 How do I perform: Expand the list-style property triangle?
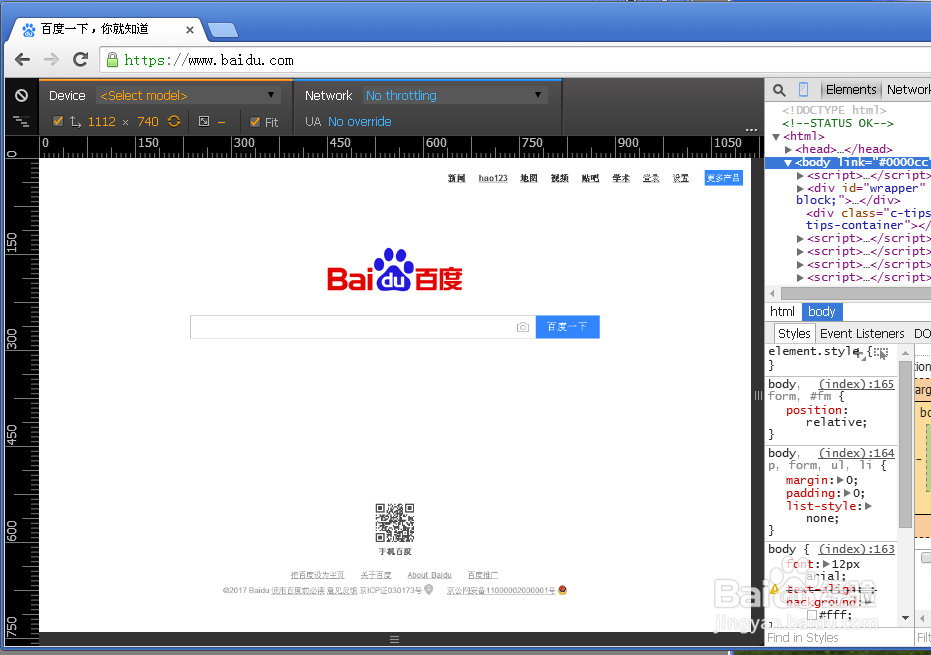tap(868, 506)
